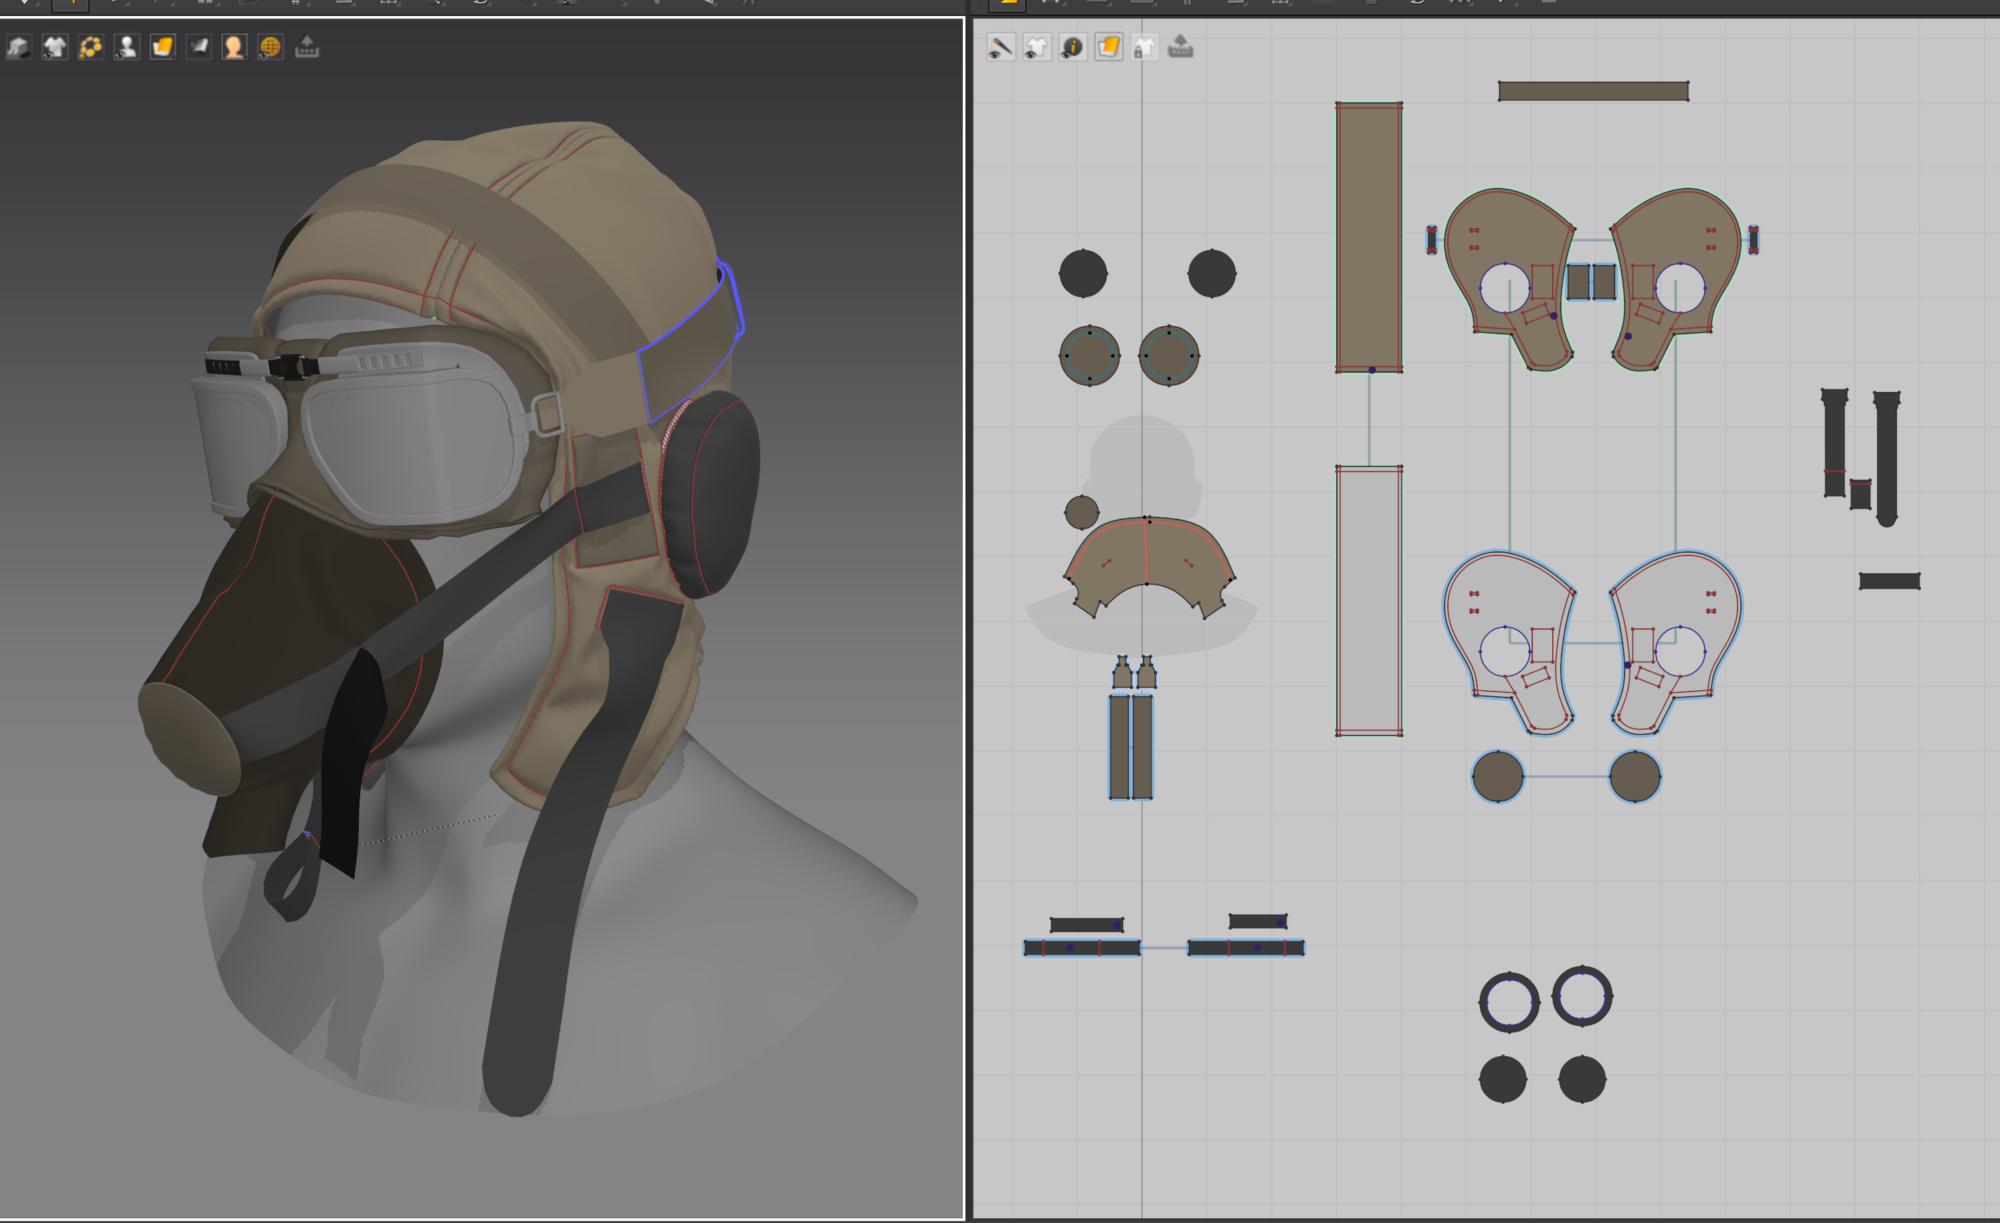Click the light gray tall rectangle pattern
The image size is (2000, 1223).
coord(1369,600)
